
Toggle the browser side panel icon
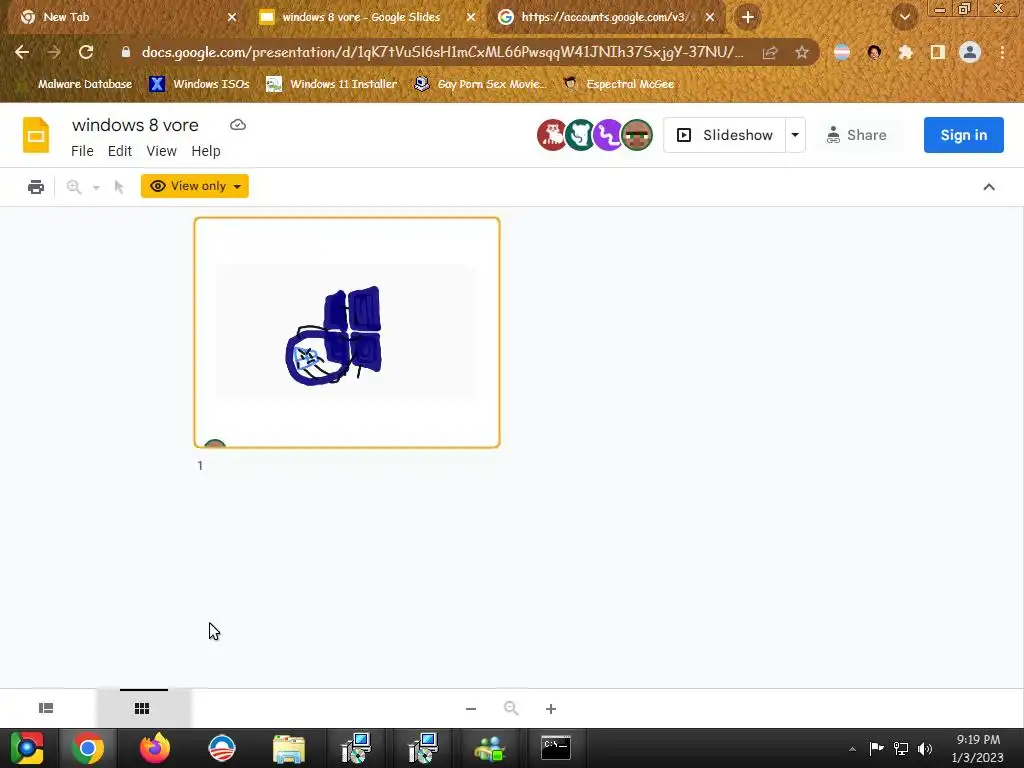[938, 52]
